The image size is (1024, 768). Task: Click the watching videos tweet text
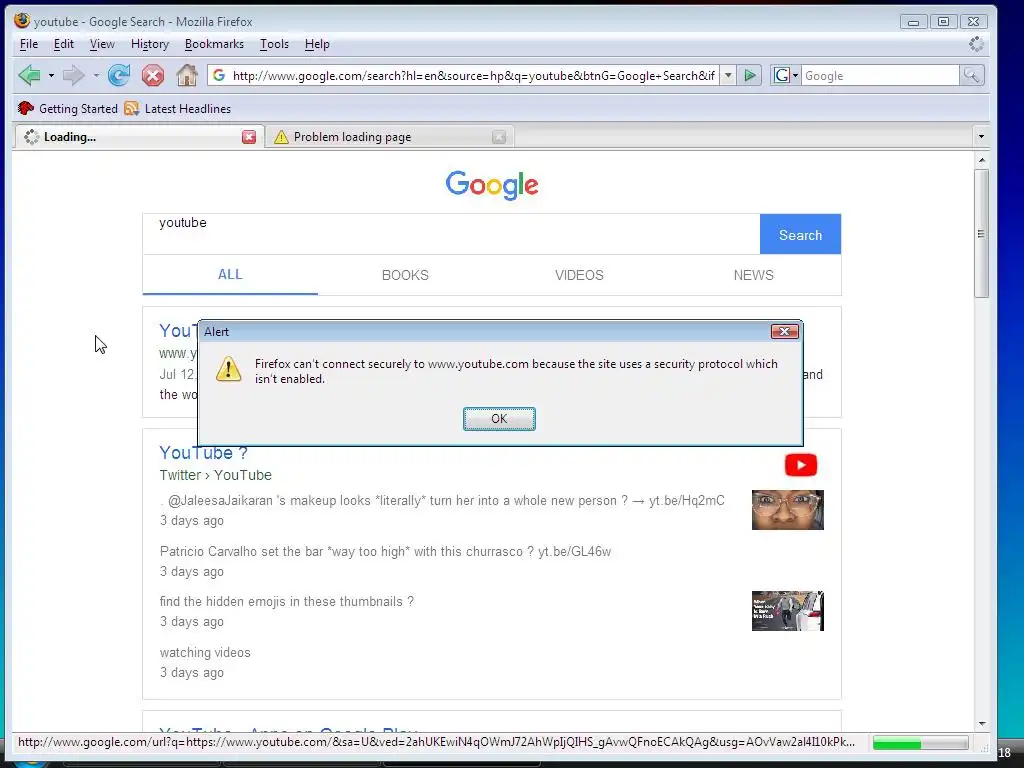point(205,652)
